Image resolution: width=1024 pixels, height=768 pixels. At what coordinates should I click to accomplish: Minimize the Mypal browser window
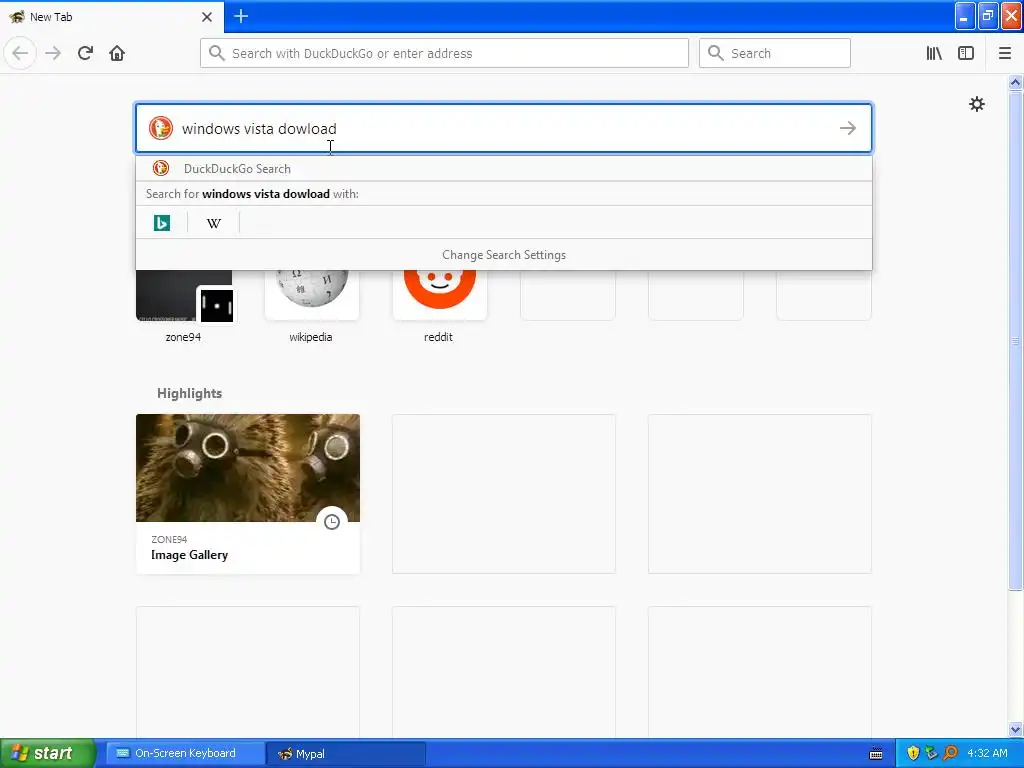pyautogui.click(x=965, y=16)
